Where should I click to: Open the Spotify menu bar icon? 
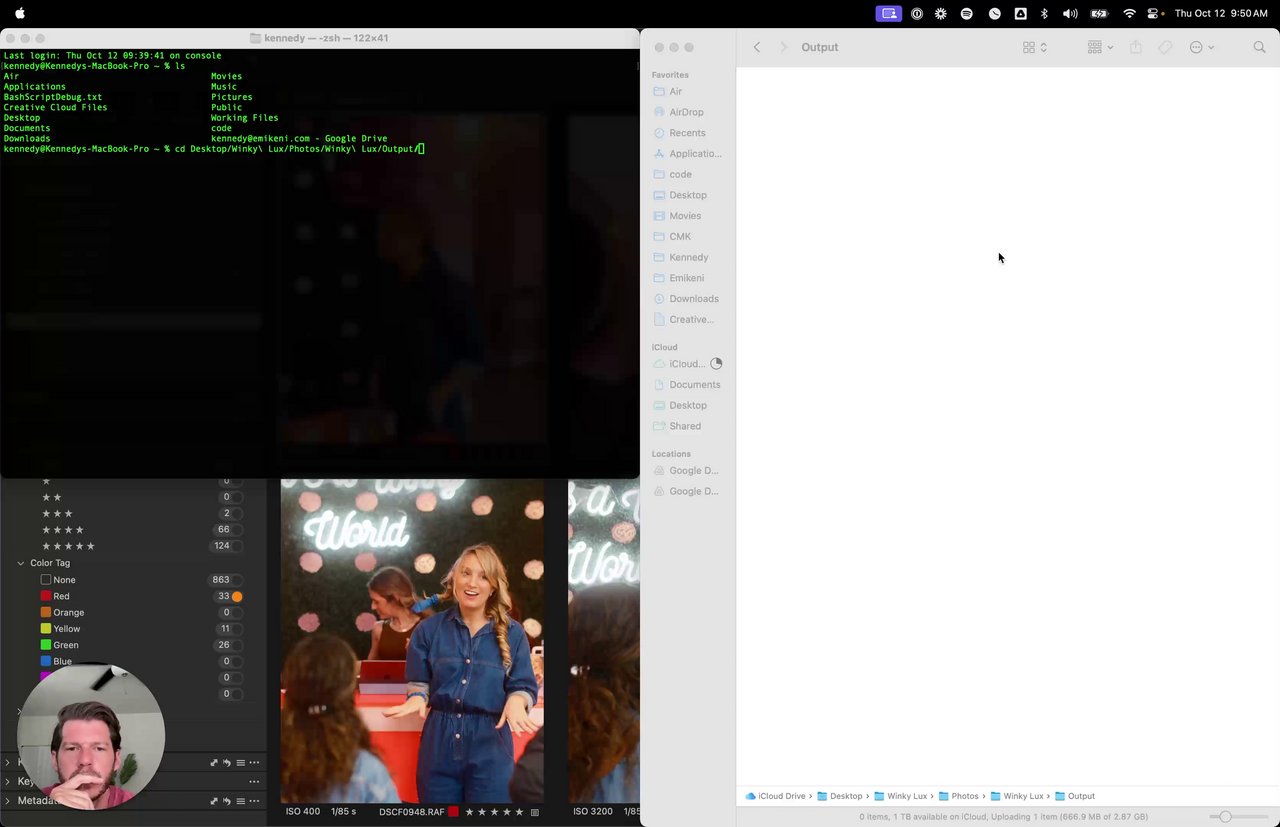(967, 14)
